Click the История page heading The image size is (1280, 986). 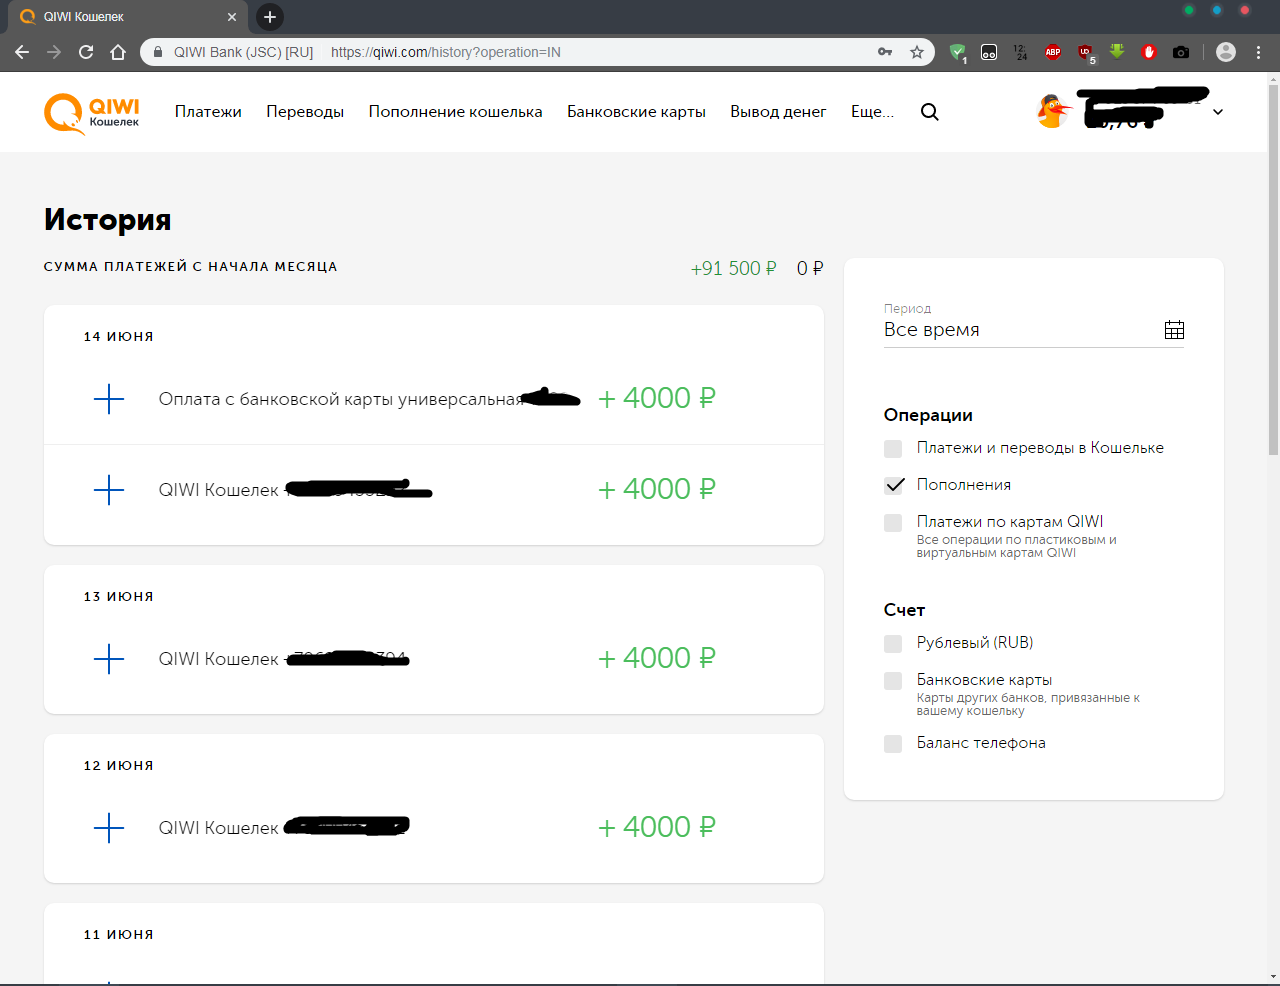click(108, 220)
